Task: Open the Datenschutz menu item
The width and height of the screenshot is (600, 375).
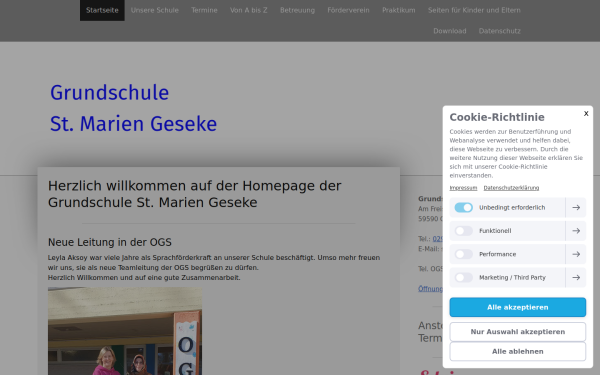Action: coord(499,31)
